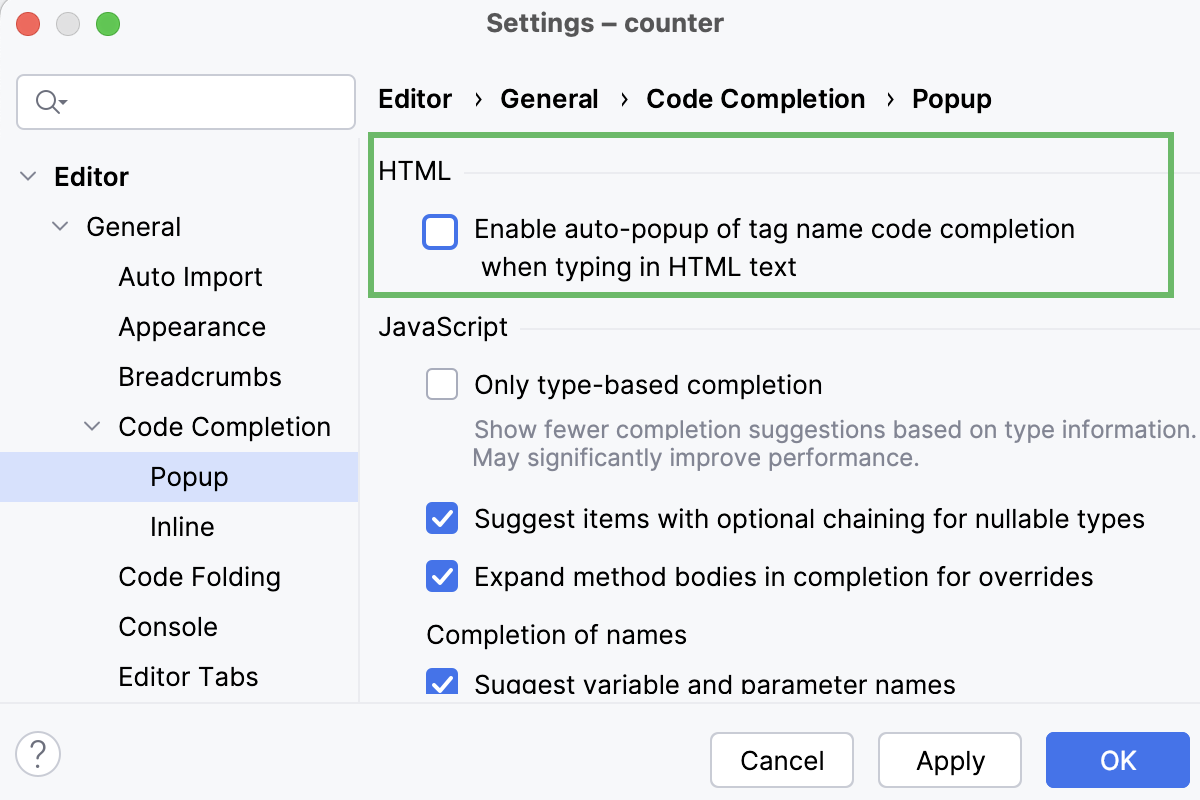The height and width of the screenshot is (800, 1200).
Task: Open the Auto Import settings page
Action: 190,277
